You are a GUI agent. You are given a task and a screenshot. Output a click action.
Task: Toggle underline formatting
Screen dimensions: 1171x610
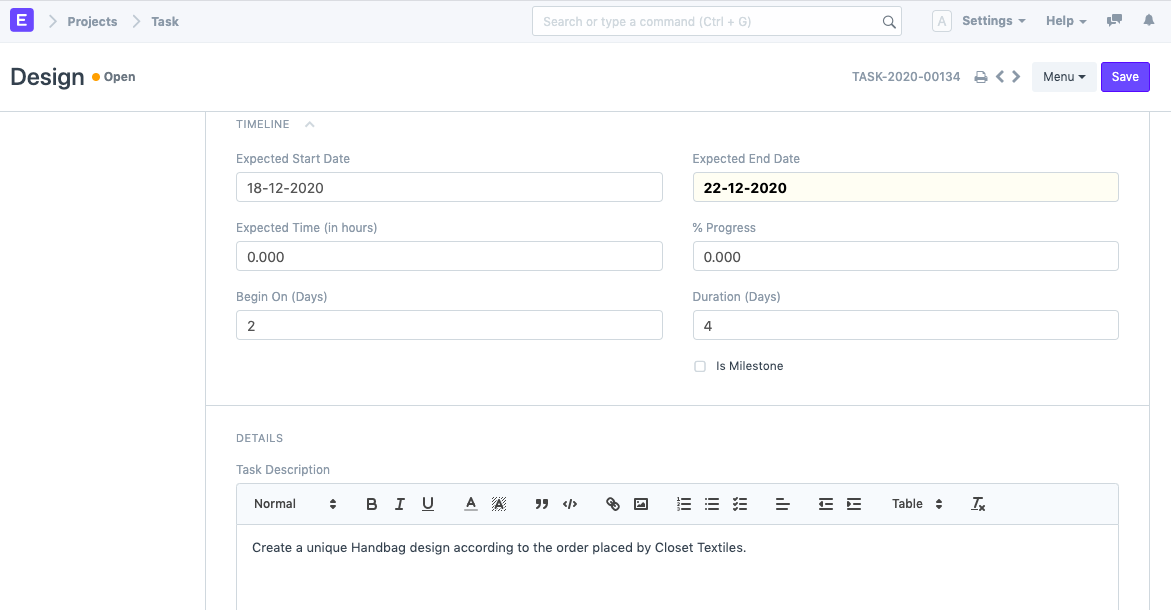(x=427, y=504)
